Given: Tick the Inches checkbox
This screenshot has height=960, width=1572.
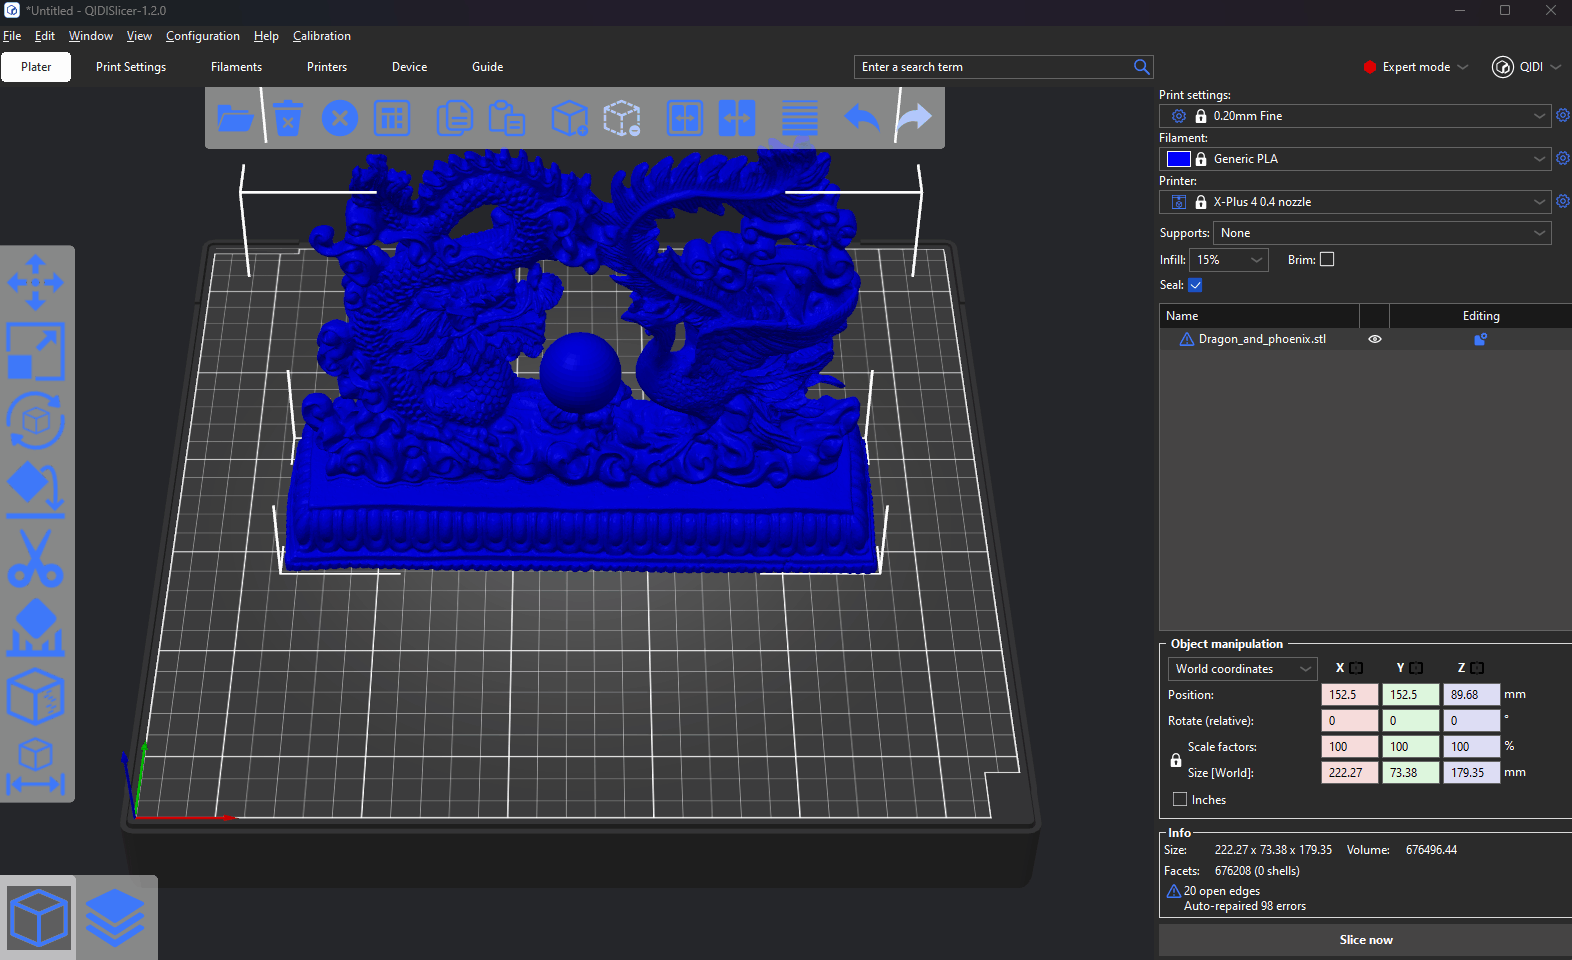Looking at the screenshot, I should click(1180, 799).
